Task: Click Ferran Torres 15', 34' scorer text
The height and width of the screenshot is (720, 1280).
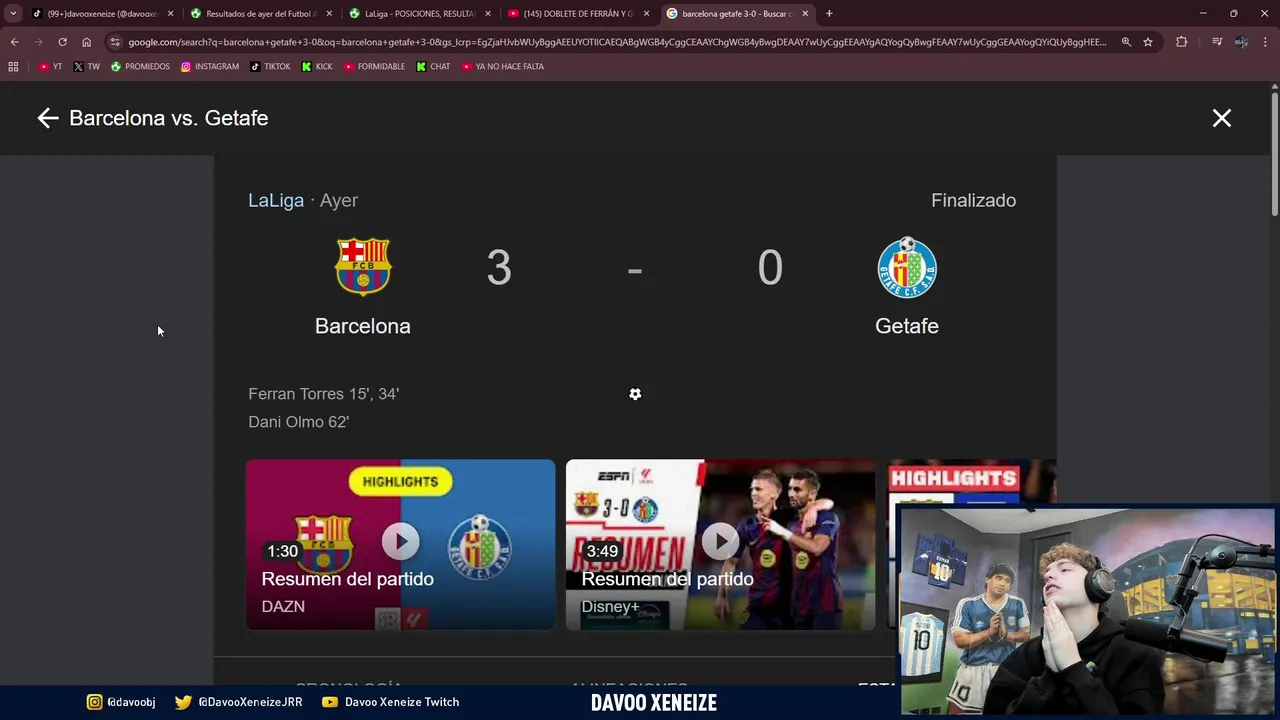Action: tap(324, 394)
